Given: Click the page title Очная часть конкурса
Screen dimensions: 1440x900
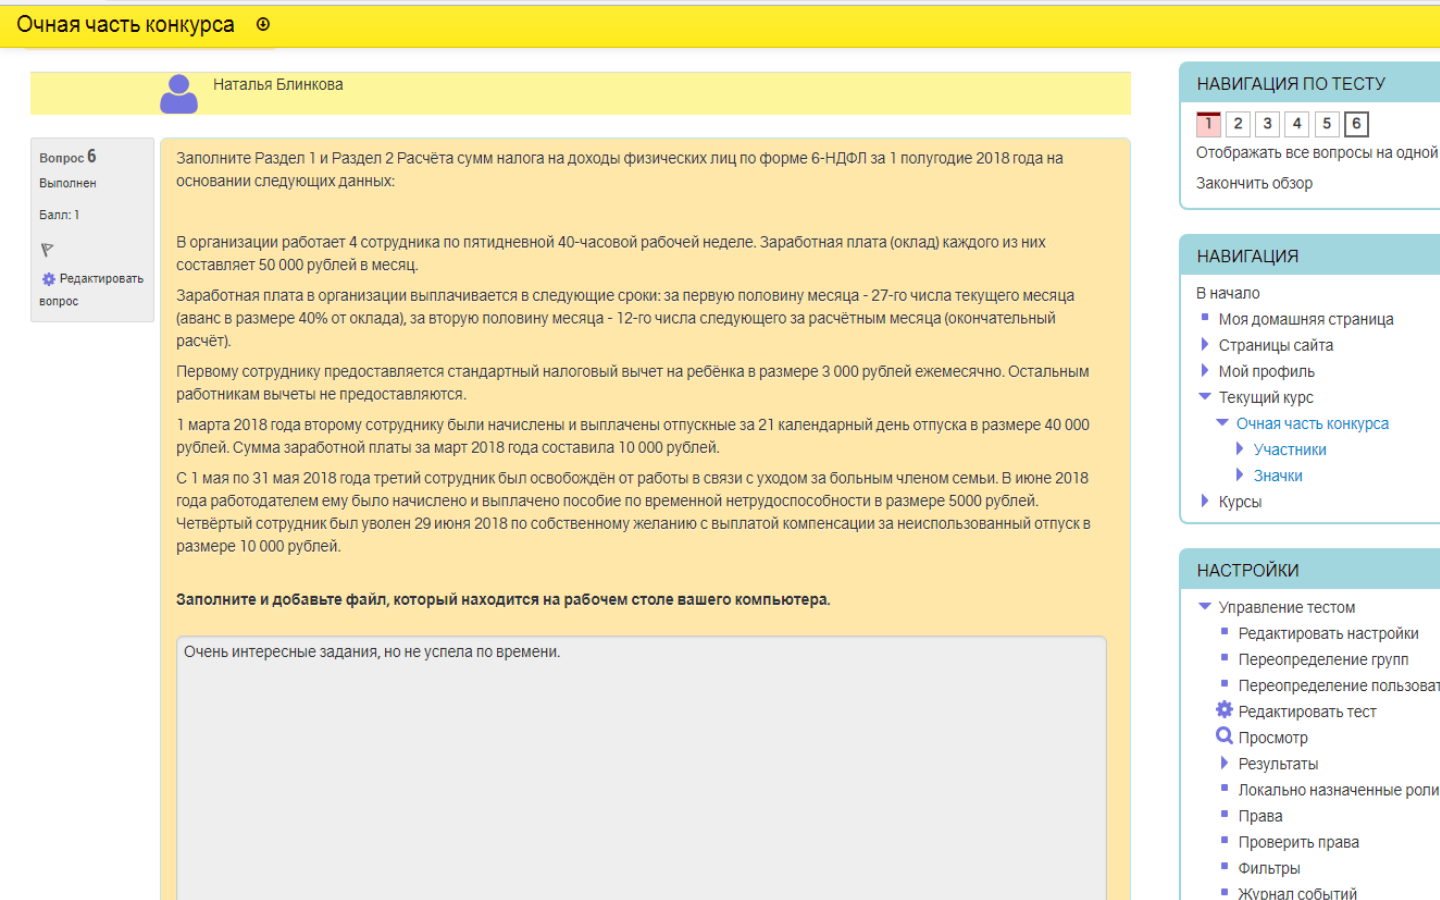Looking at the screenshot, I should coord(125,24).
